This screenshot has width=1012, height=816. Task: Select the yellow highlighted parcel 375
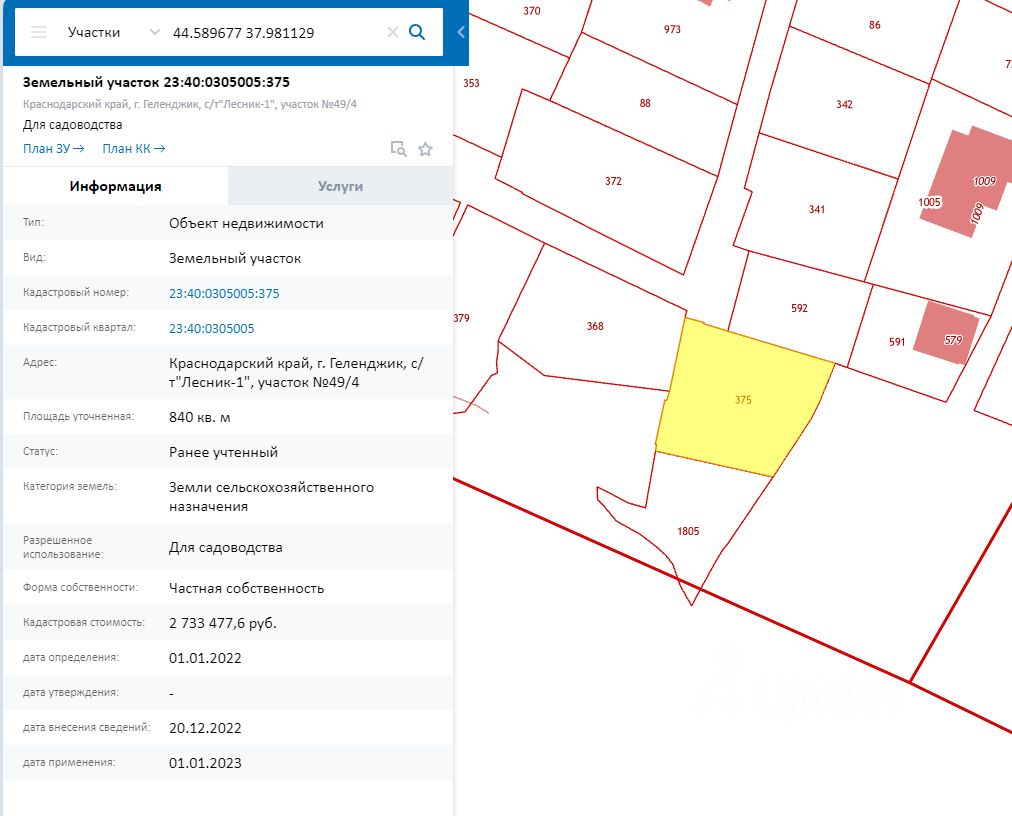[743, 400]
